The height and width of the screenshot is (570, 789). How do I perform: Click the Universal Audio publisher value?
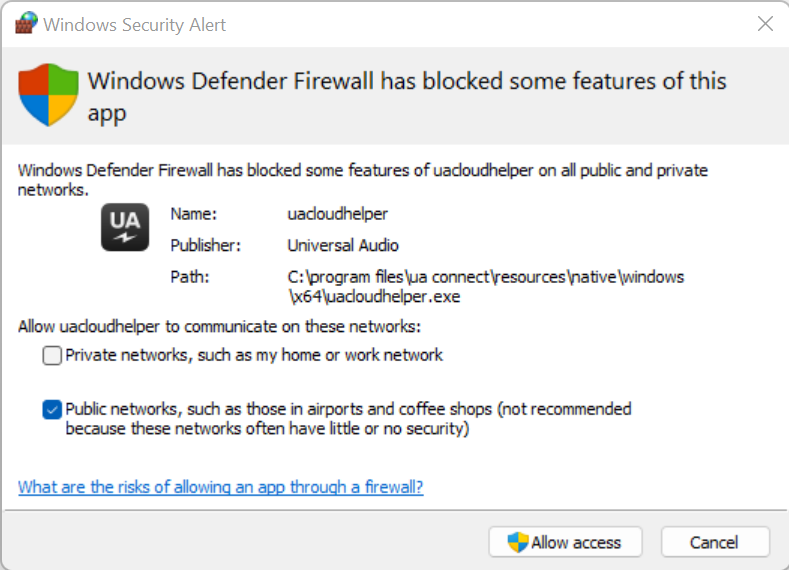click(x=343, y=245)
